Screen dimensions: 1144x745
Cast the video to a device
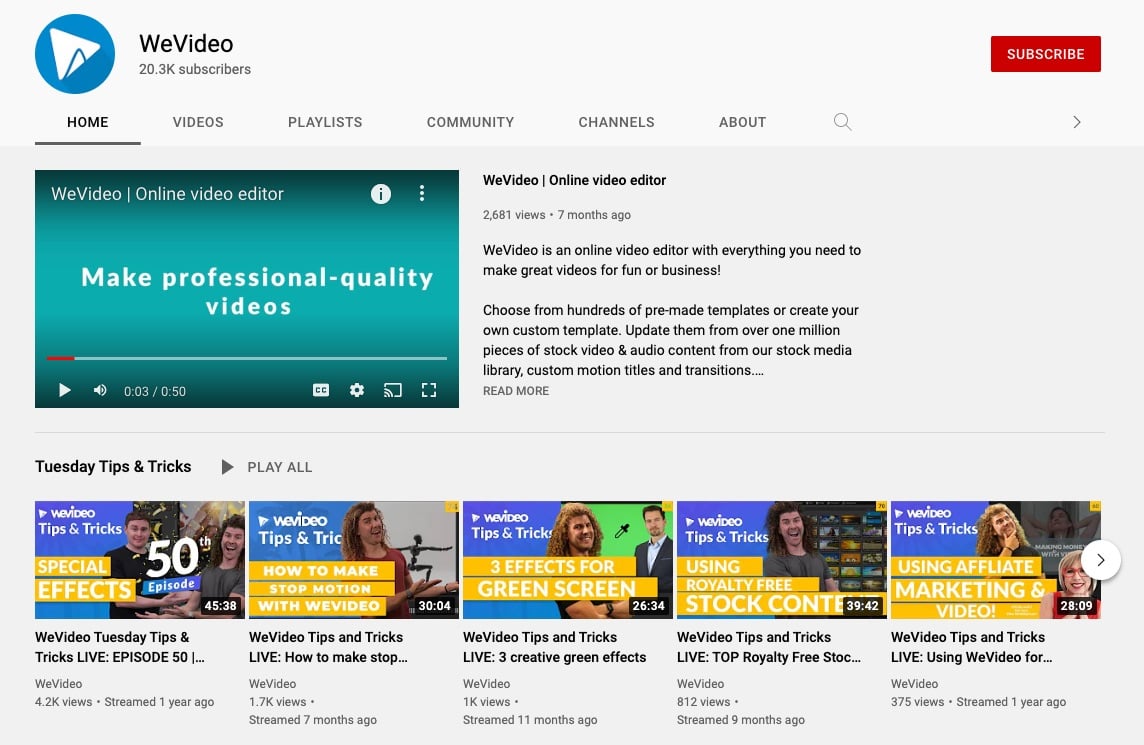click(x=393, y=391)
